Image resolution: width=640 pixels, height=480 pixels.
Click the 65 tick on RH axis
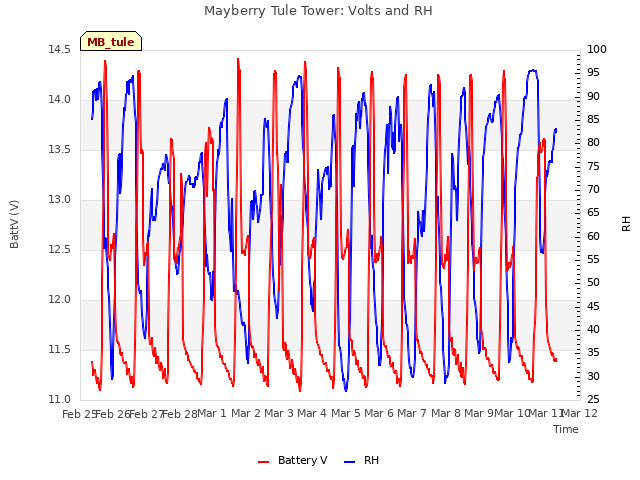click(x=593, y=213)
